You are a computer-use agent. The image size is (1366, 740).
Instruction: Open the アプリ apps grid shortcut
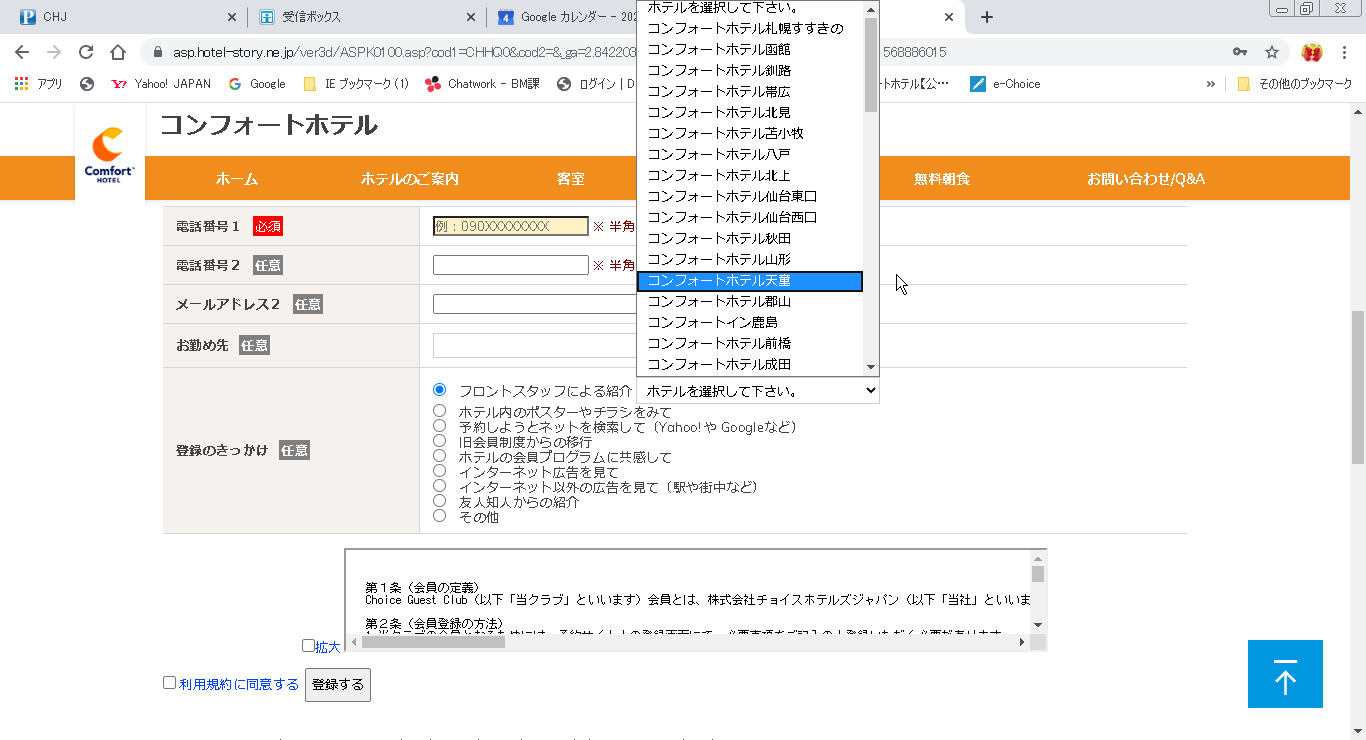click(39, 84)
